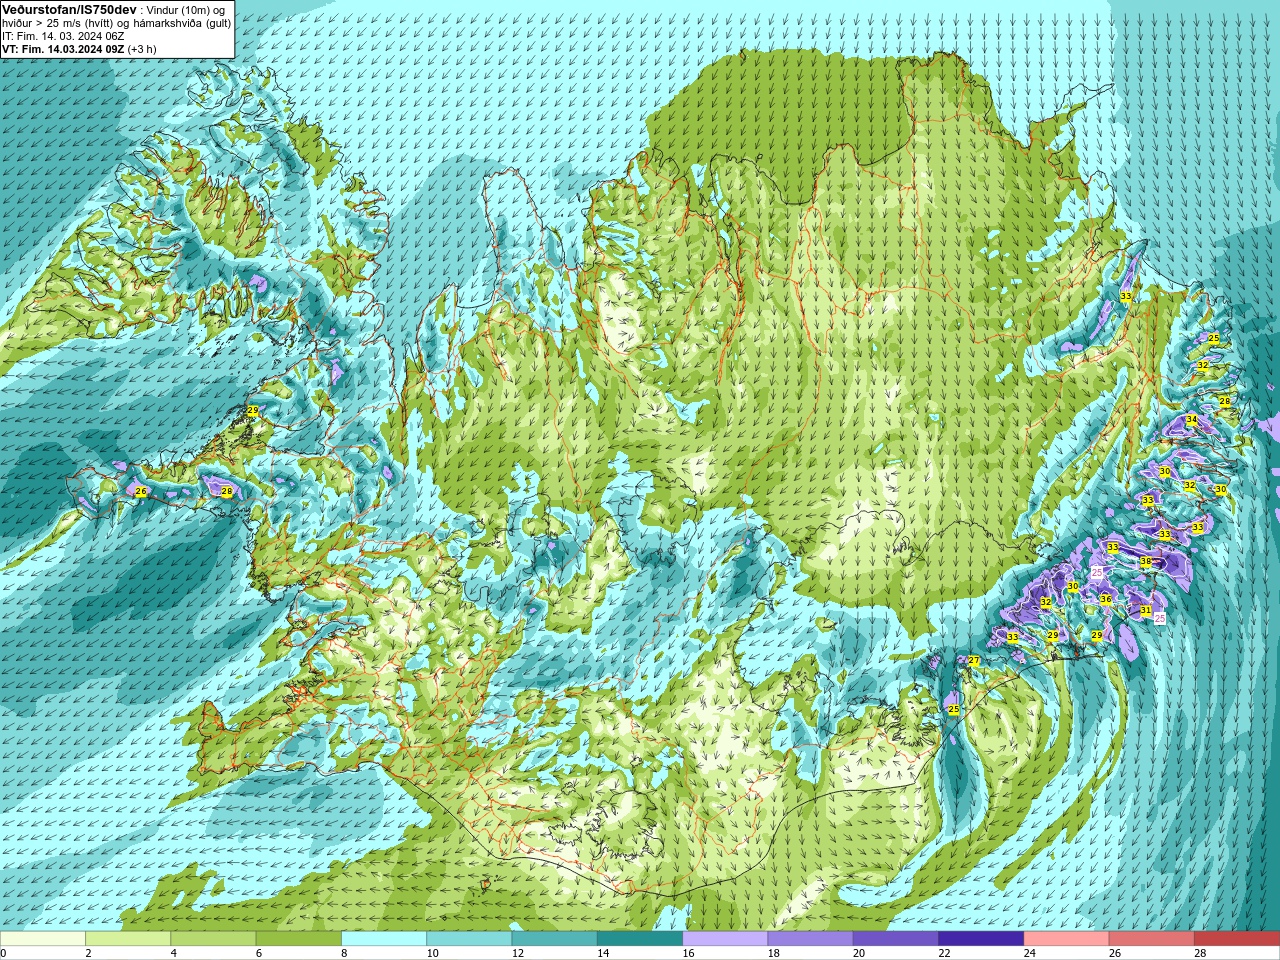The height and width of the screenshot is (960, 1280).
Task: Click the dark indigo swatch between 22 and 24
Action: click(981, 939)
